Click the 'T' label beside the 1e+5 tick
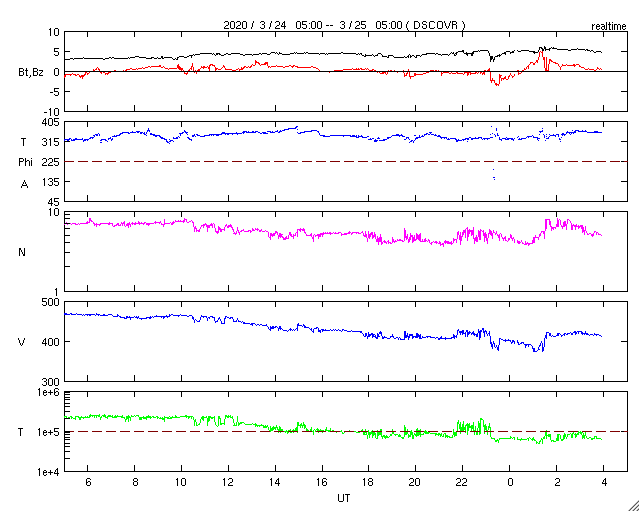640x512 pixels. click(x=21, y=432)
